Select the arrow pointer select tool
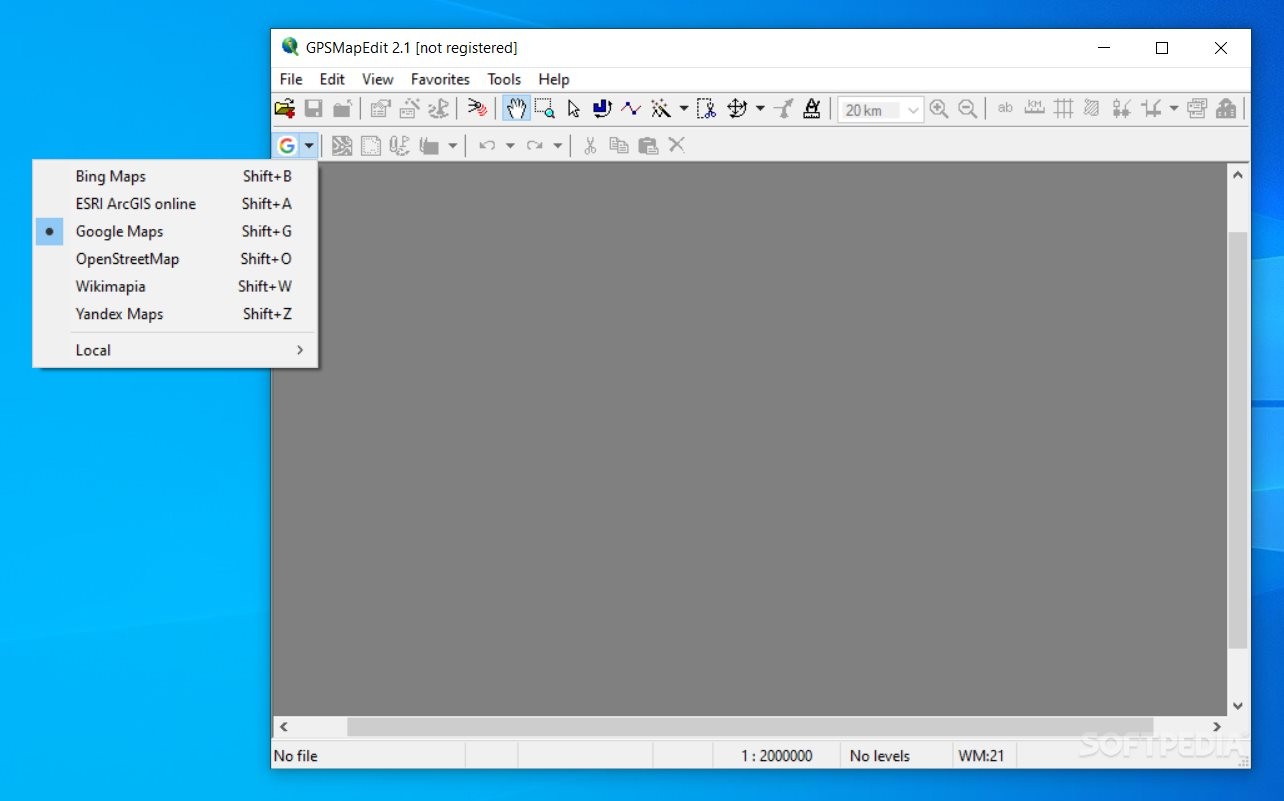 [573, 109]
